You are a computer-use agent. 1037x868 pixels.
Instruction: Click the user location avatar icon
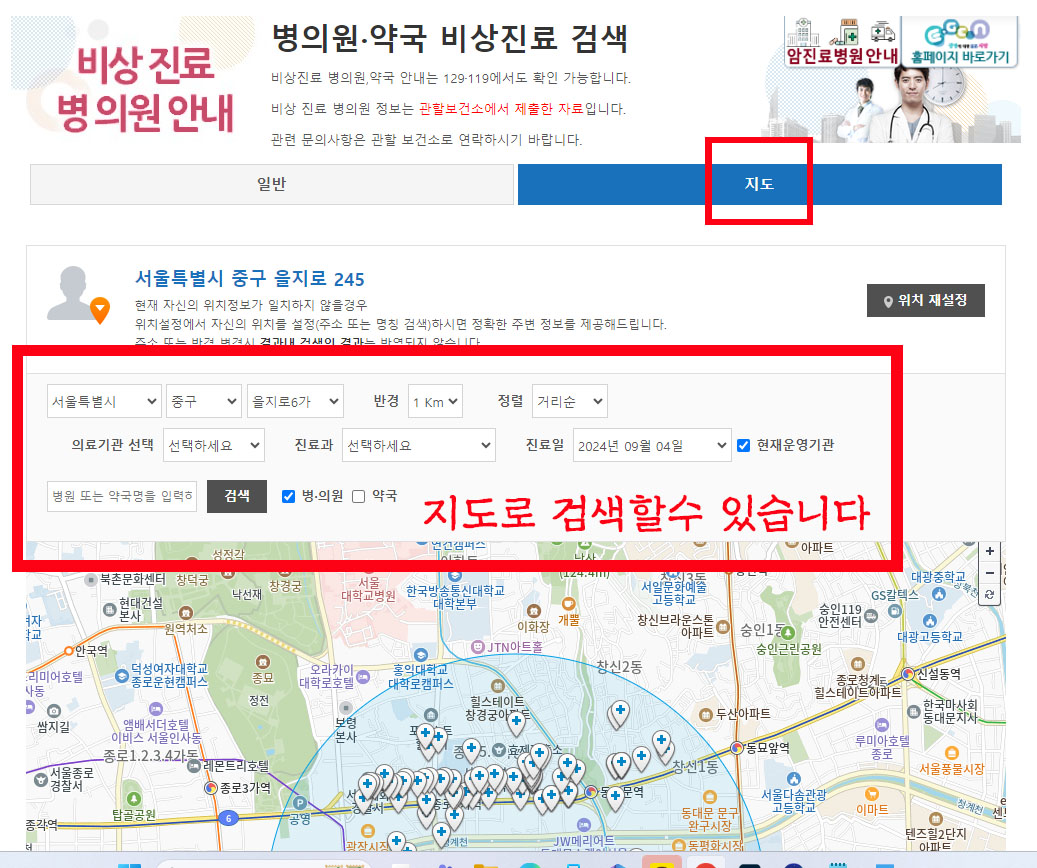pyautogui.click(x=78, y=295)
